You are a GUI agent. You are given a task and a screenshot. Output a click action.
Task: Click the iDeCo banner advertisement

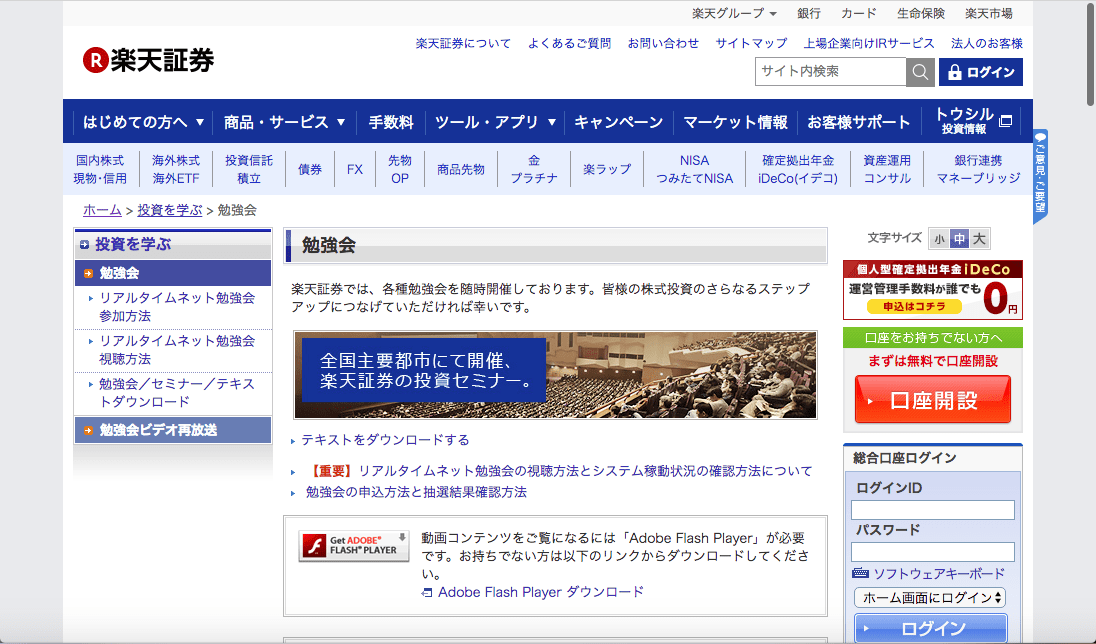coord(932,290)
